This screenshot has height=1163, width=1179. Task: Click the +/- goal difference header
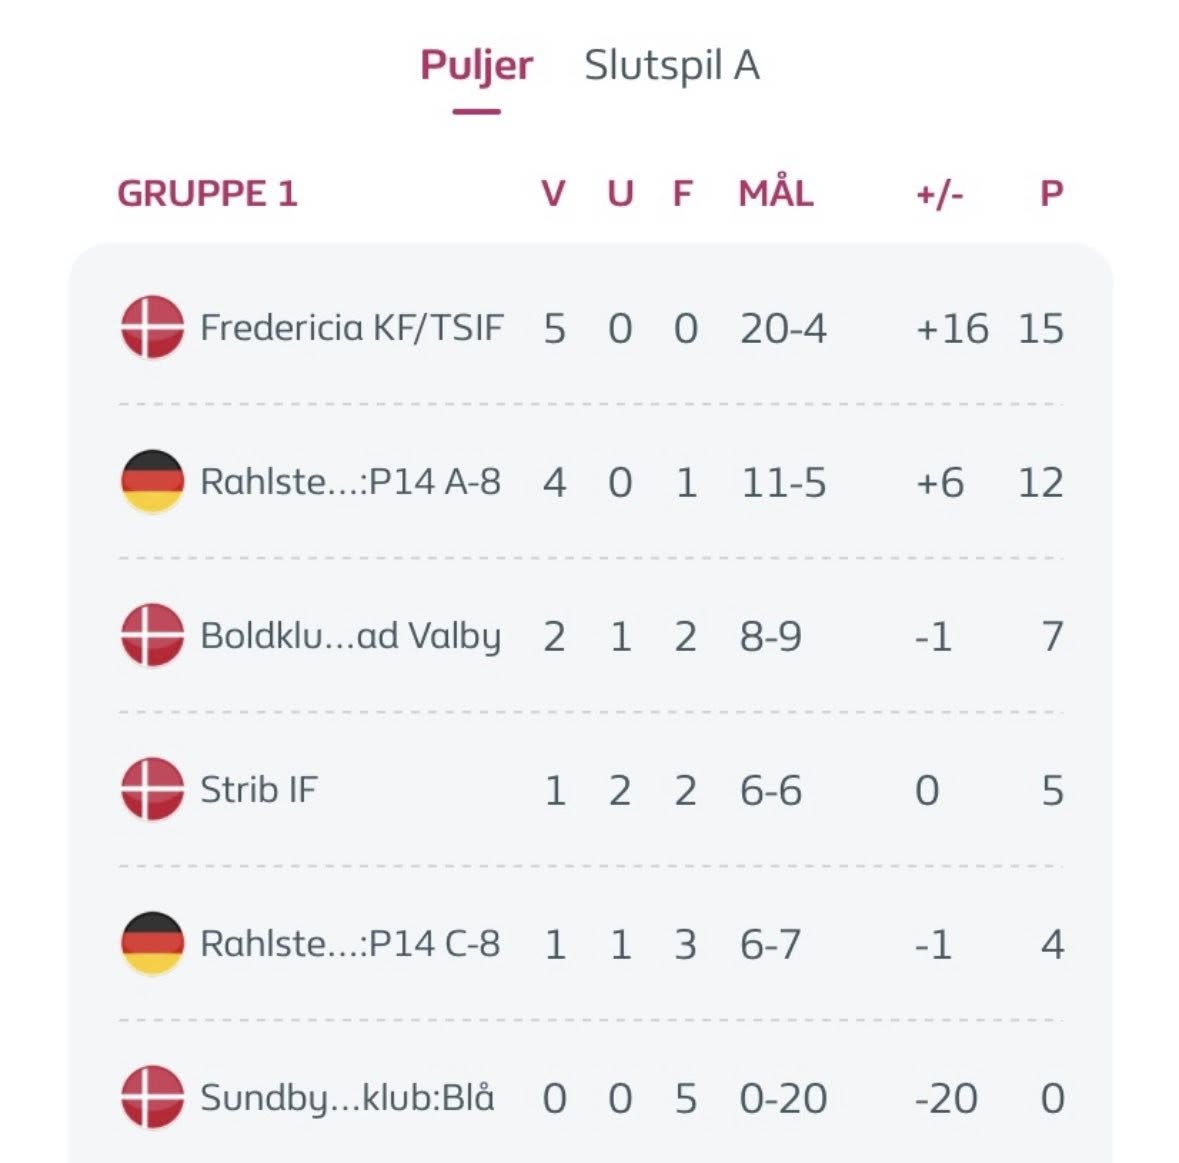[939, 195]
